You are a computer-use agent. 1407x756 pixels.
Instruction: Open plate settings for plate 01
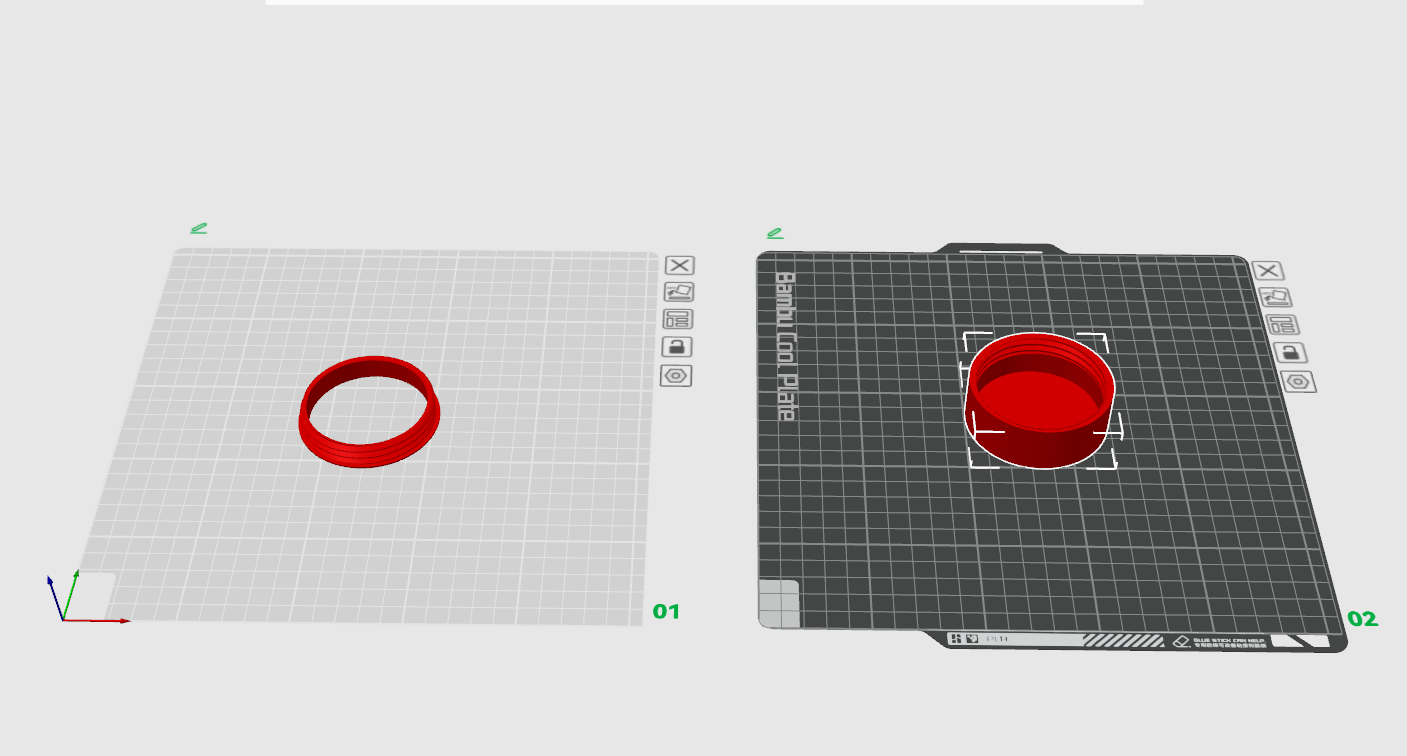pyautogui.click(x=677, y=376)
